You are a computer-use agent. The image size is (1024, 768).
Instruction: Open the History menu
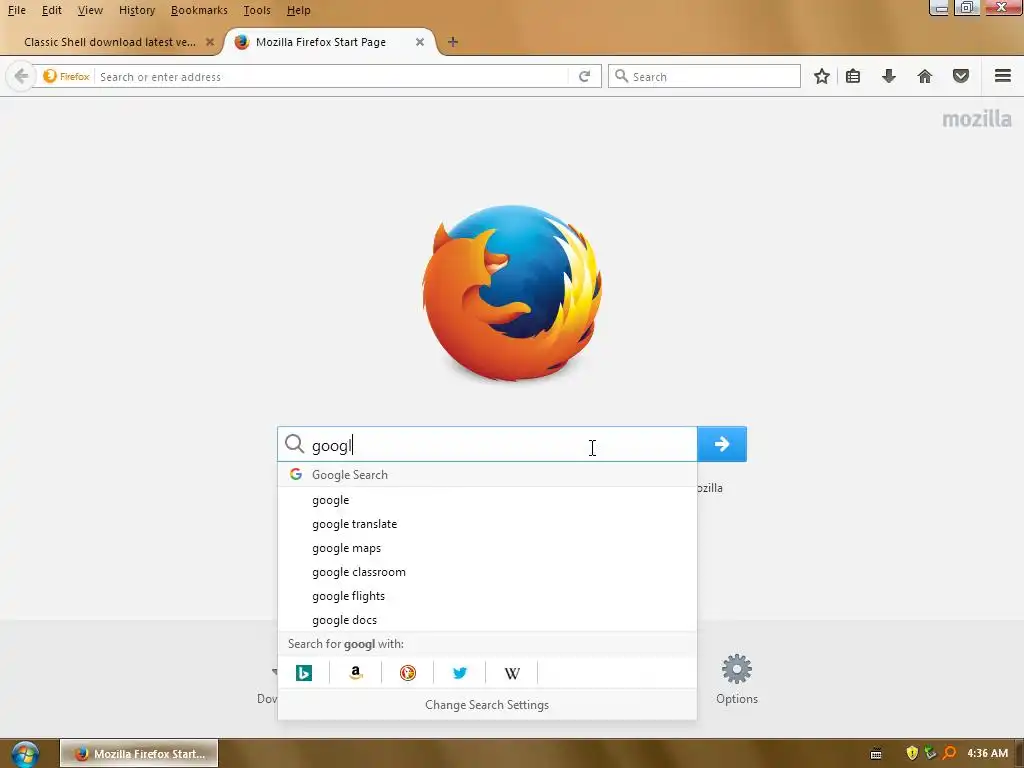pyautogui.click(x=136, y=10)
